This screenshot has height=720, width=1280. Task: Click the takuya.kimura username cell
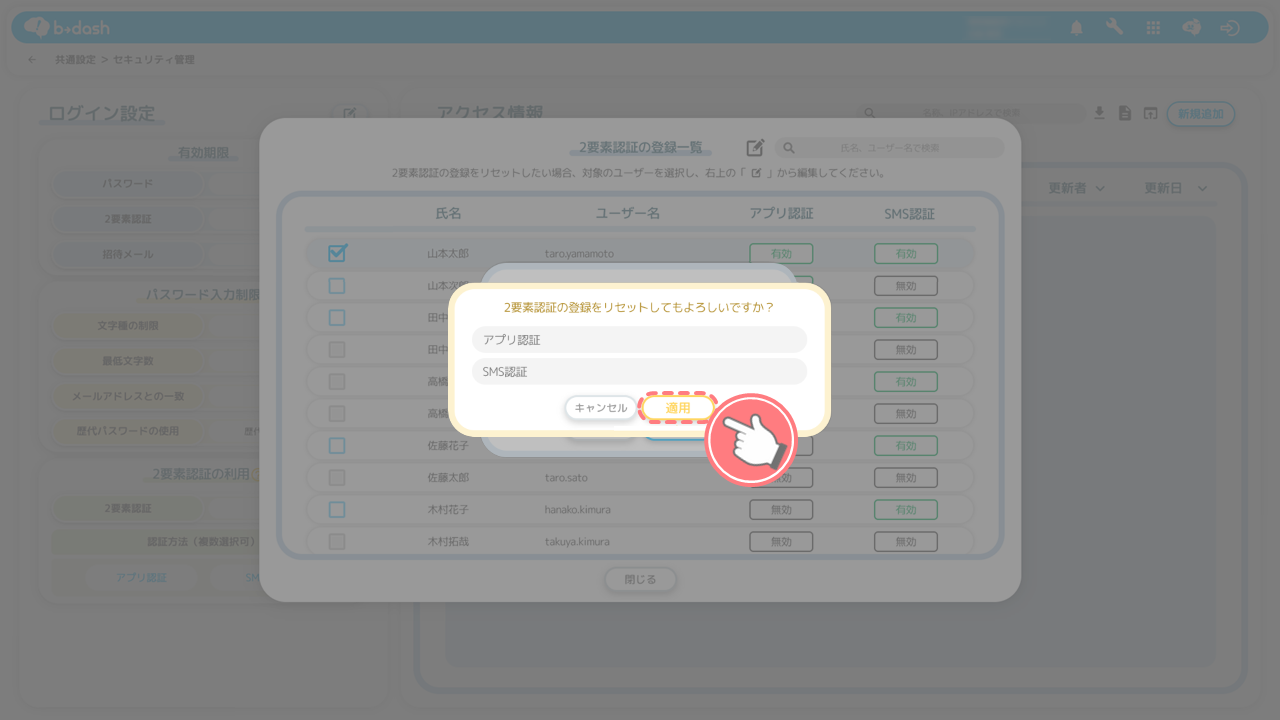pyautogui.click(x=577, y=541)
